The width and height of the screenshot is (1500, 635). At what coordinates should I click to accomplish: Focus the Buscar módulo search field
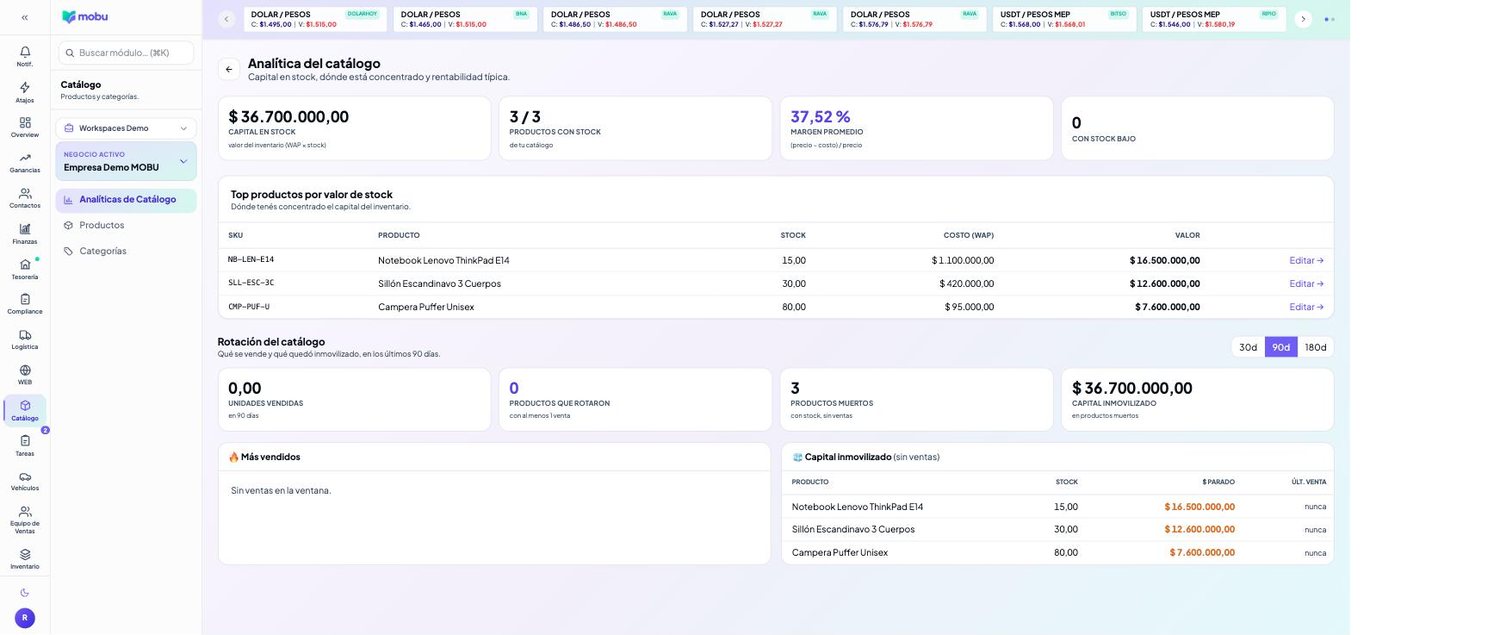(x=126, y=52)
